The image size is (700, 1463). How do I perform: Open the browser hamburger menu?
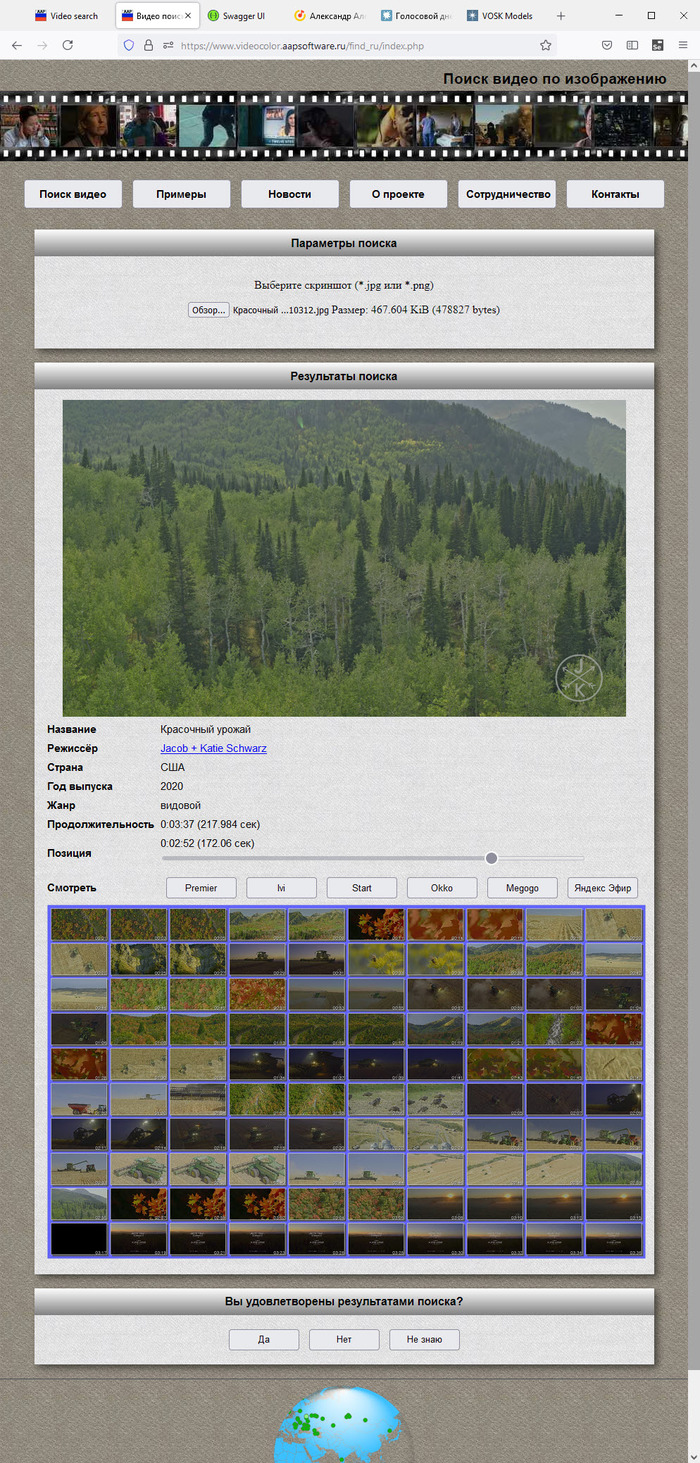click(683, 45)
